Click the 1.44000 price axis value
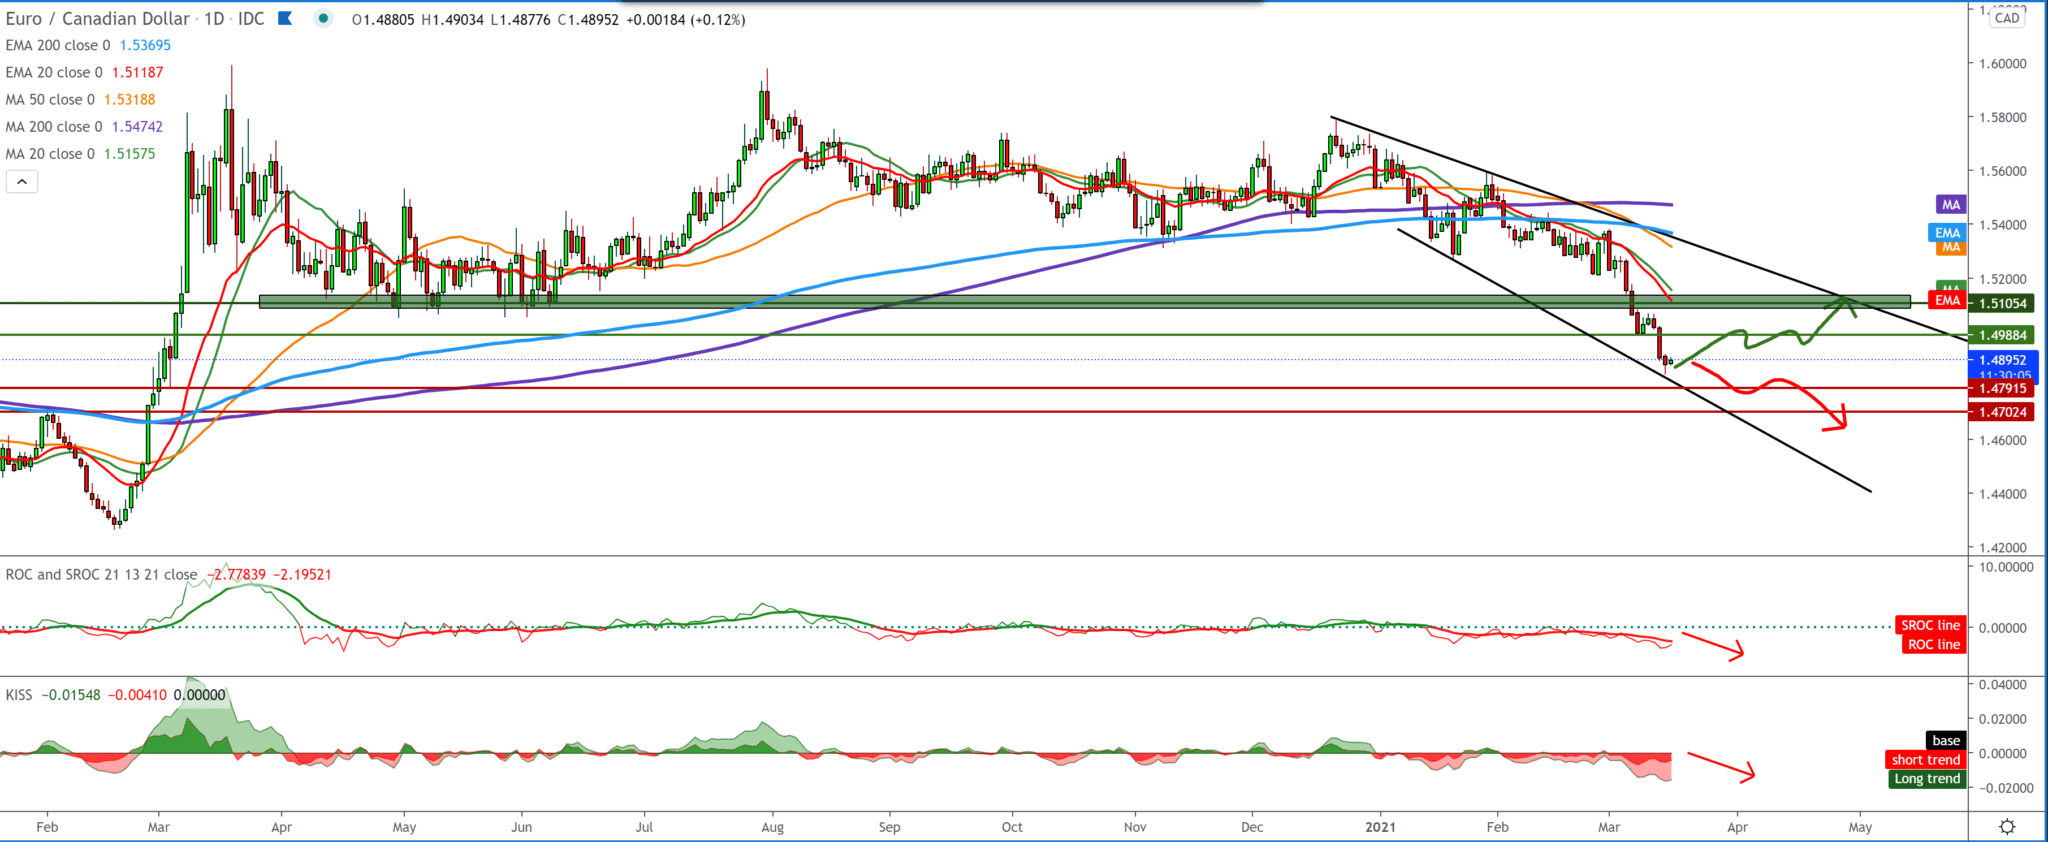This screenshot has height=842, width=2048. (x=2003, y=494)
